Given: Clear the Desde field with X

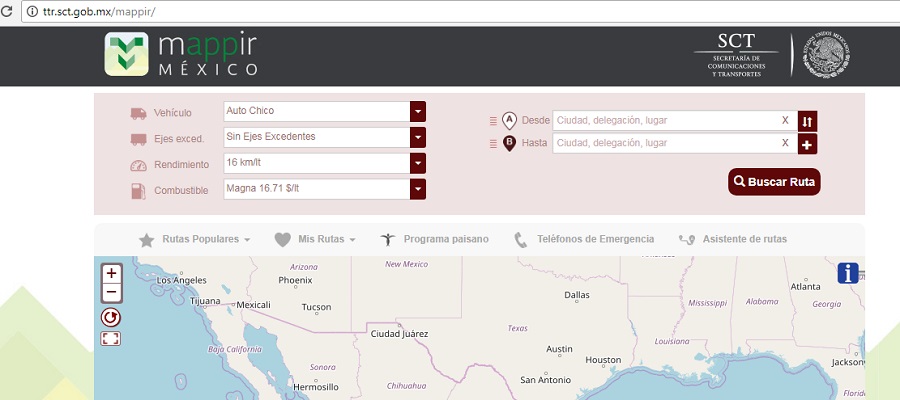Looking at the screenshot, I should [x=785, y=121].
